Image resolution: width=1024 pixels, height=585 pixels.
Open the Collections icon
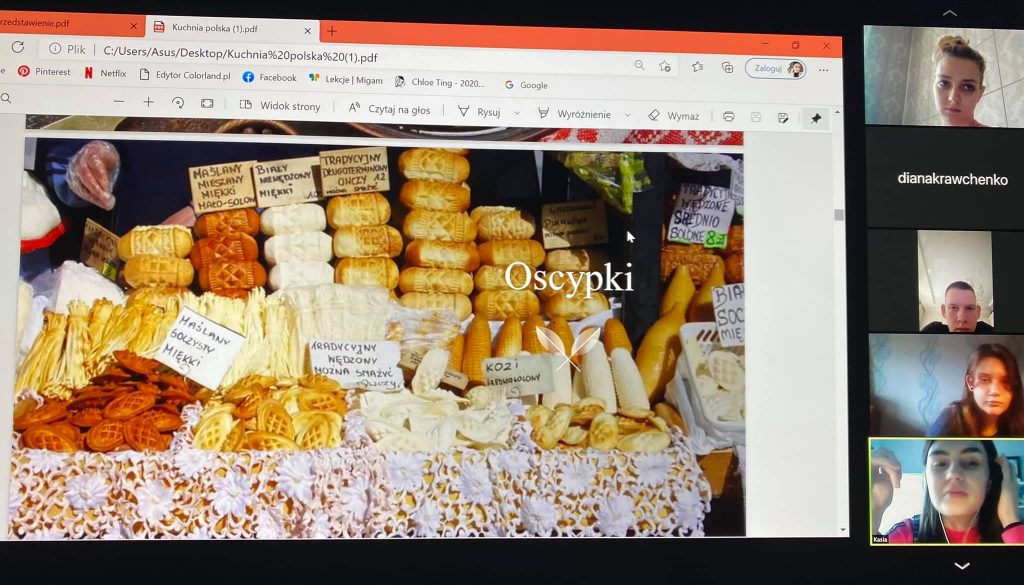727,67
